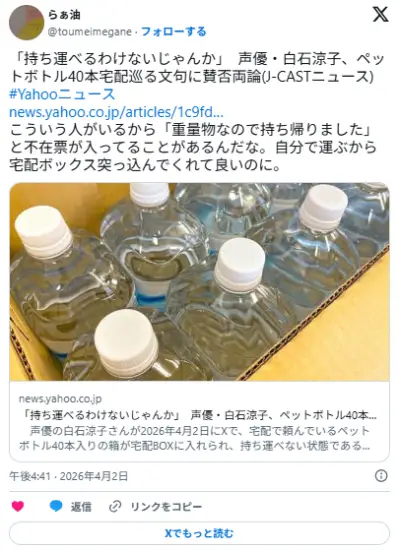Click the chain link copy icon
The height and width of the screenshot is (550, 400).
pyautogui.click(x=115, y=506)
